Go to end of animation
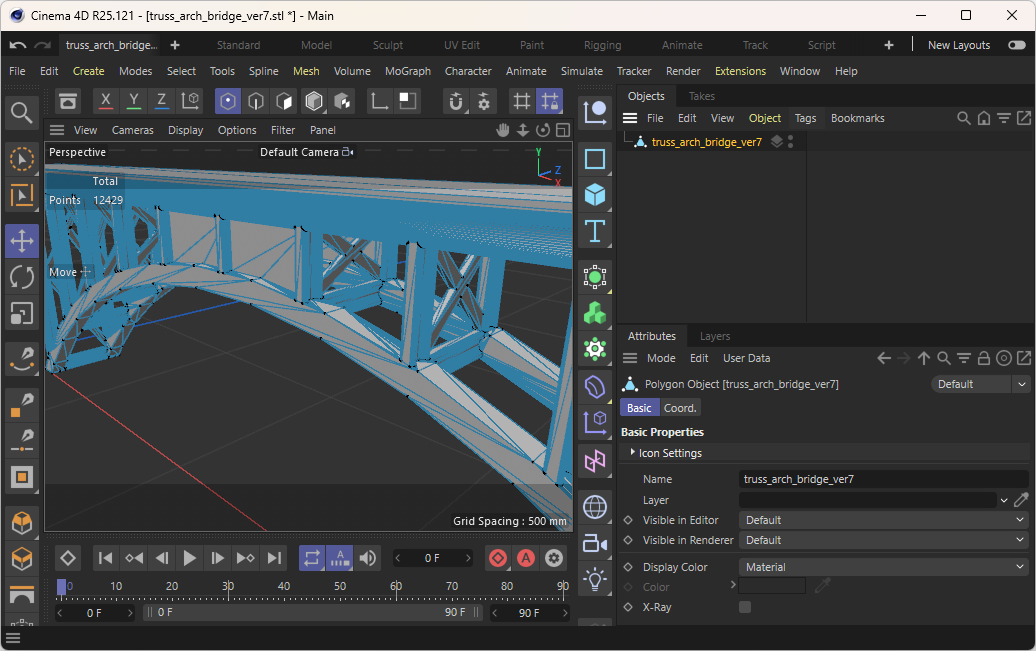Image resolution: width=1036 pixels, height=651 pixels. coord(274,558)
